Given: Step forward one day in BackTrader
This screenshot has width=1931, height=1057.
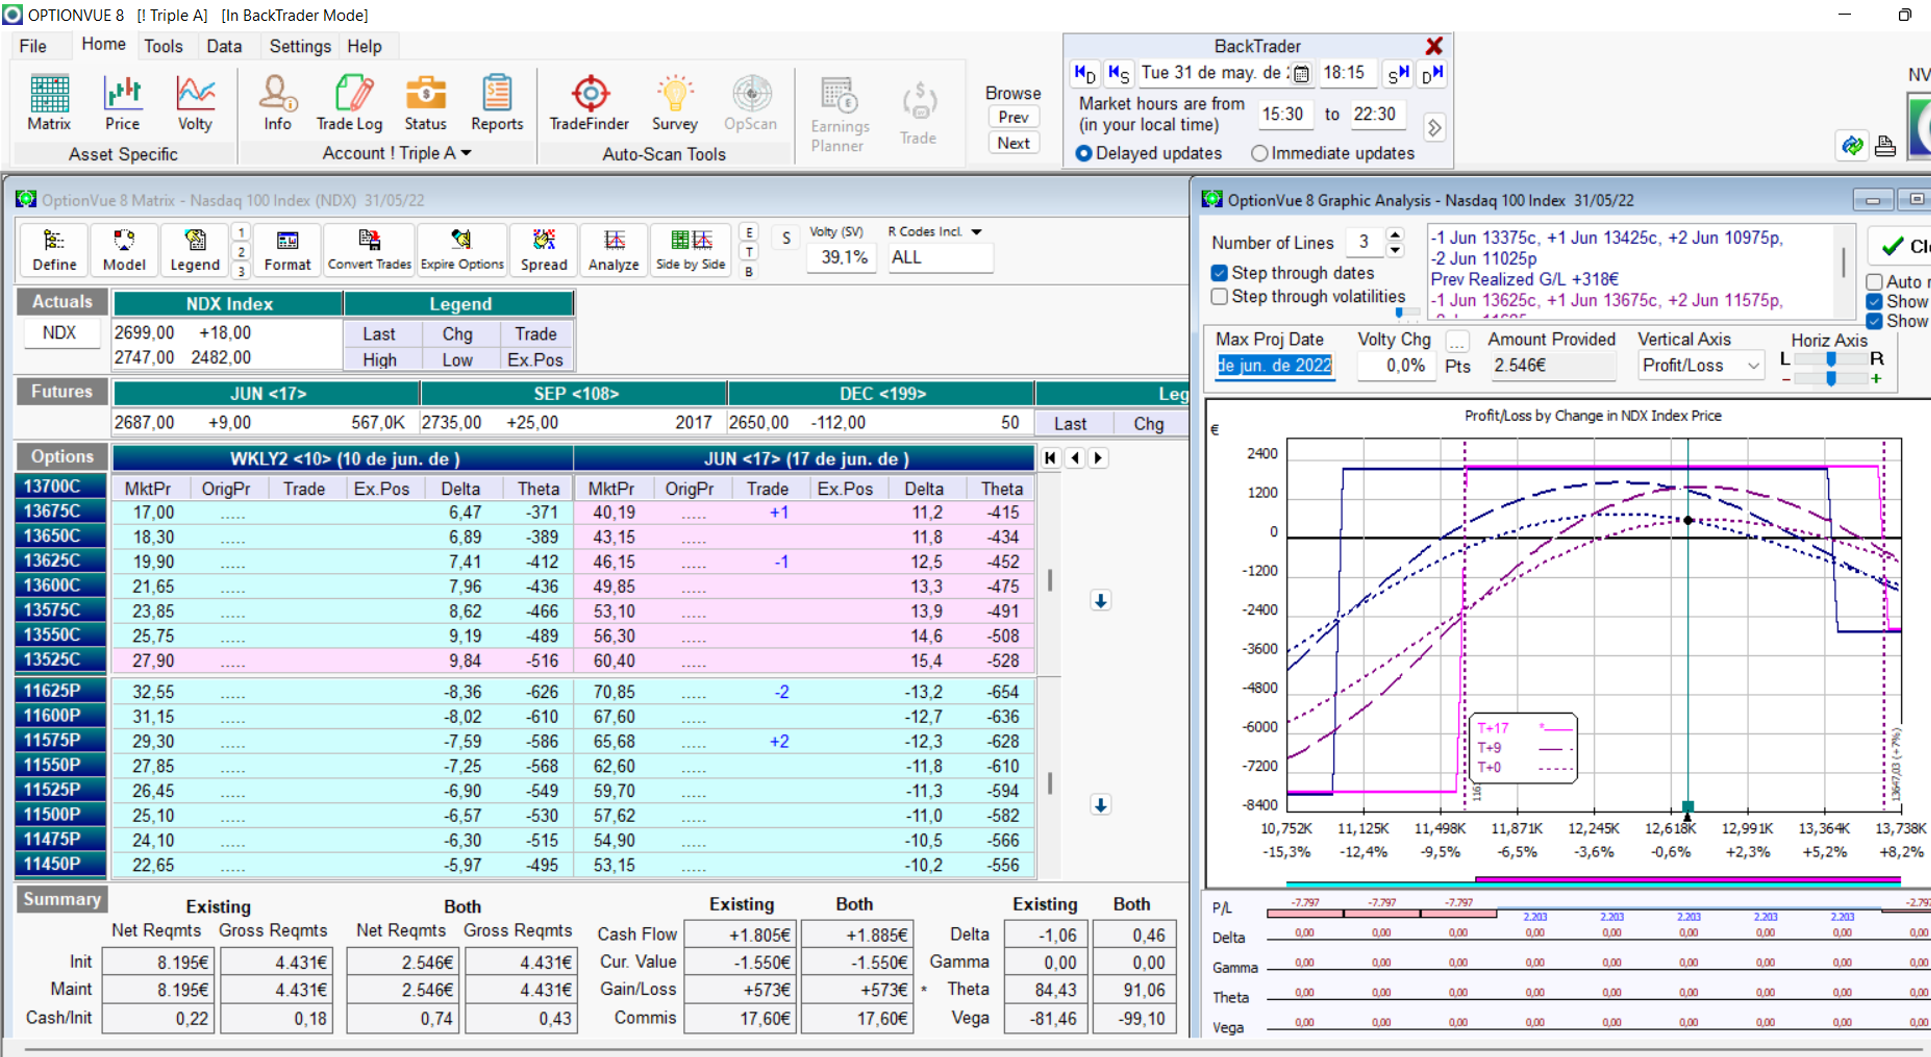Looking at the screenshot, I should coord(1432,73).
